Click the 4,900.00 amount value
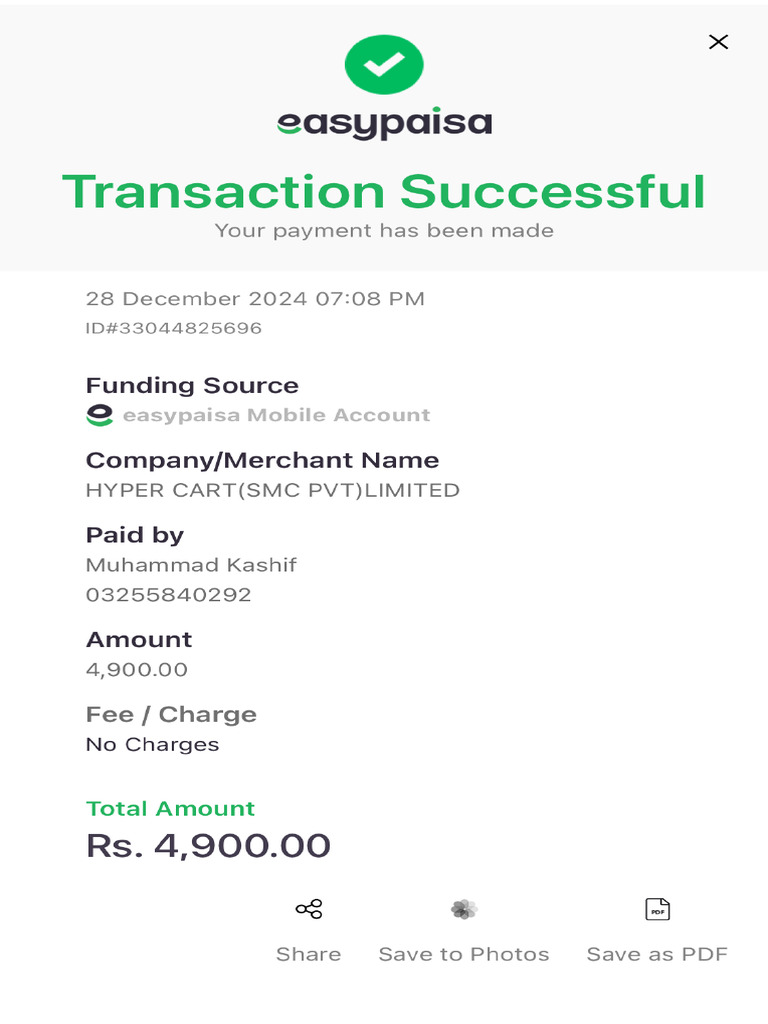768x1024 pixels. (137, 669)
